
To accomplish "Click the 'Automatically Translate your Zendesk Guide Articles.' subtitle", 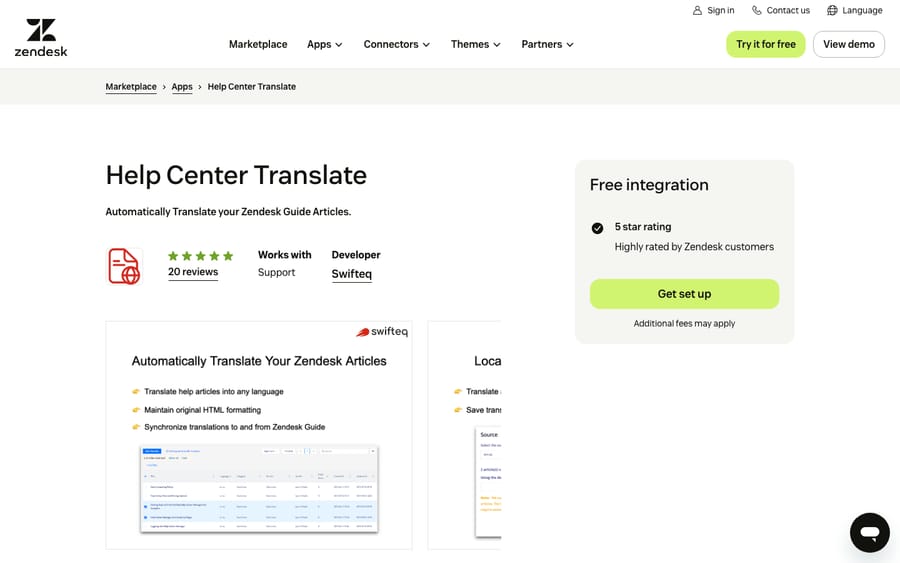I will (x=228, y=212).
